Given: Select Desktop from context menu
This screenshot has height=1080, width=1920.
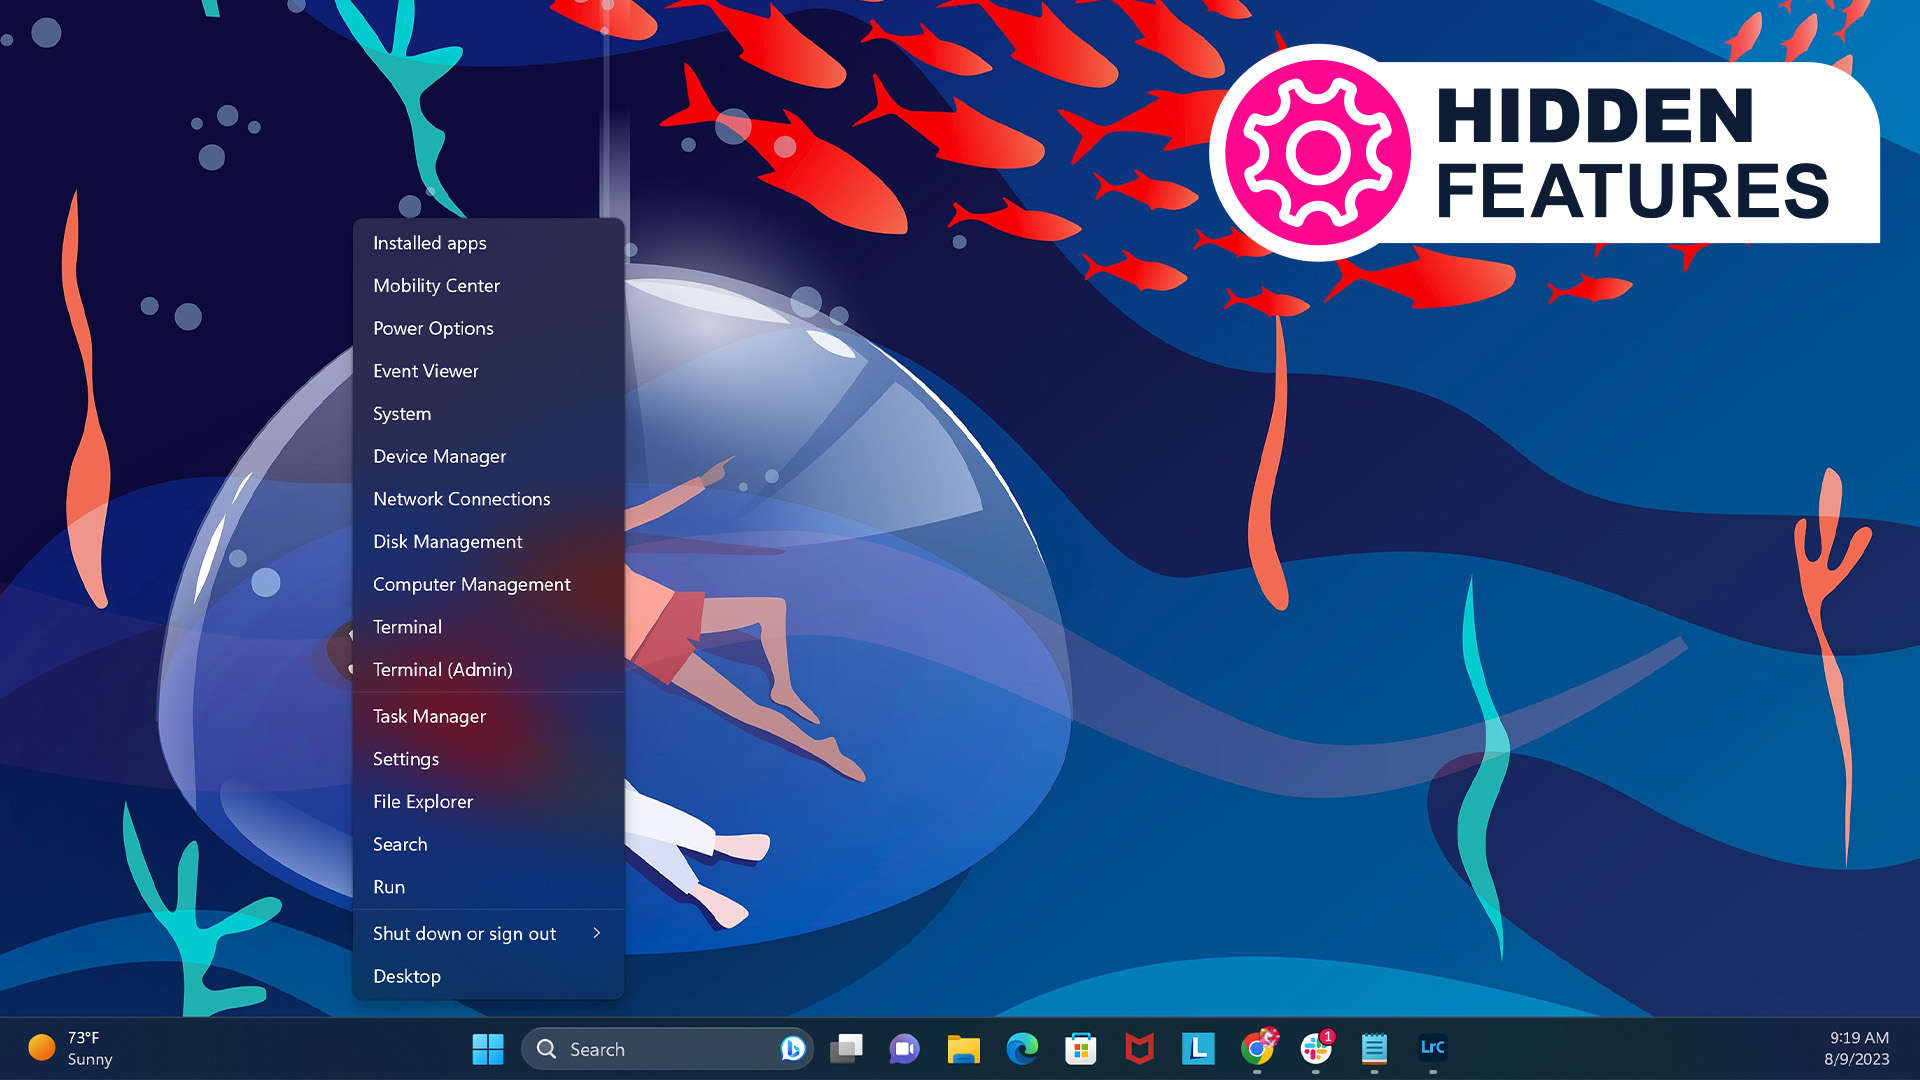Looking at the screenshot, I should [406, 976].
